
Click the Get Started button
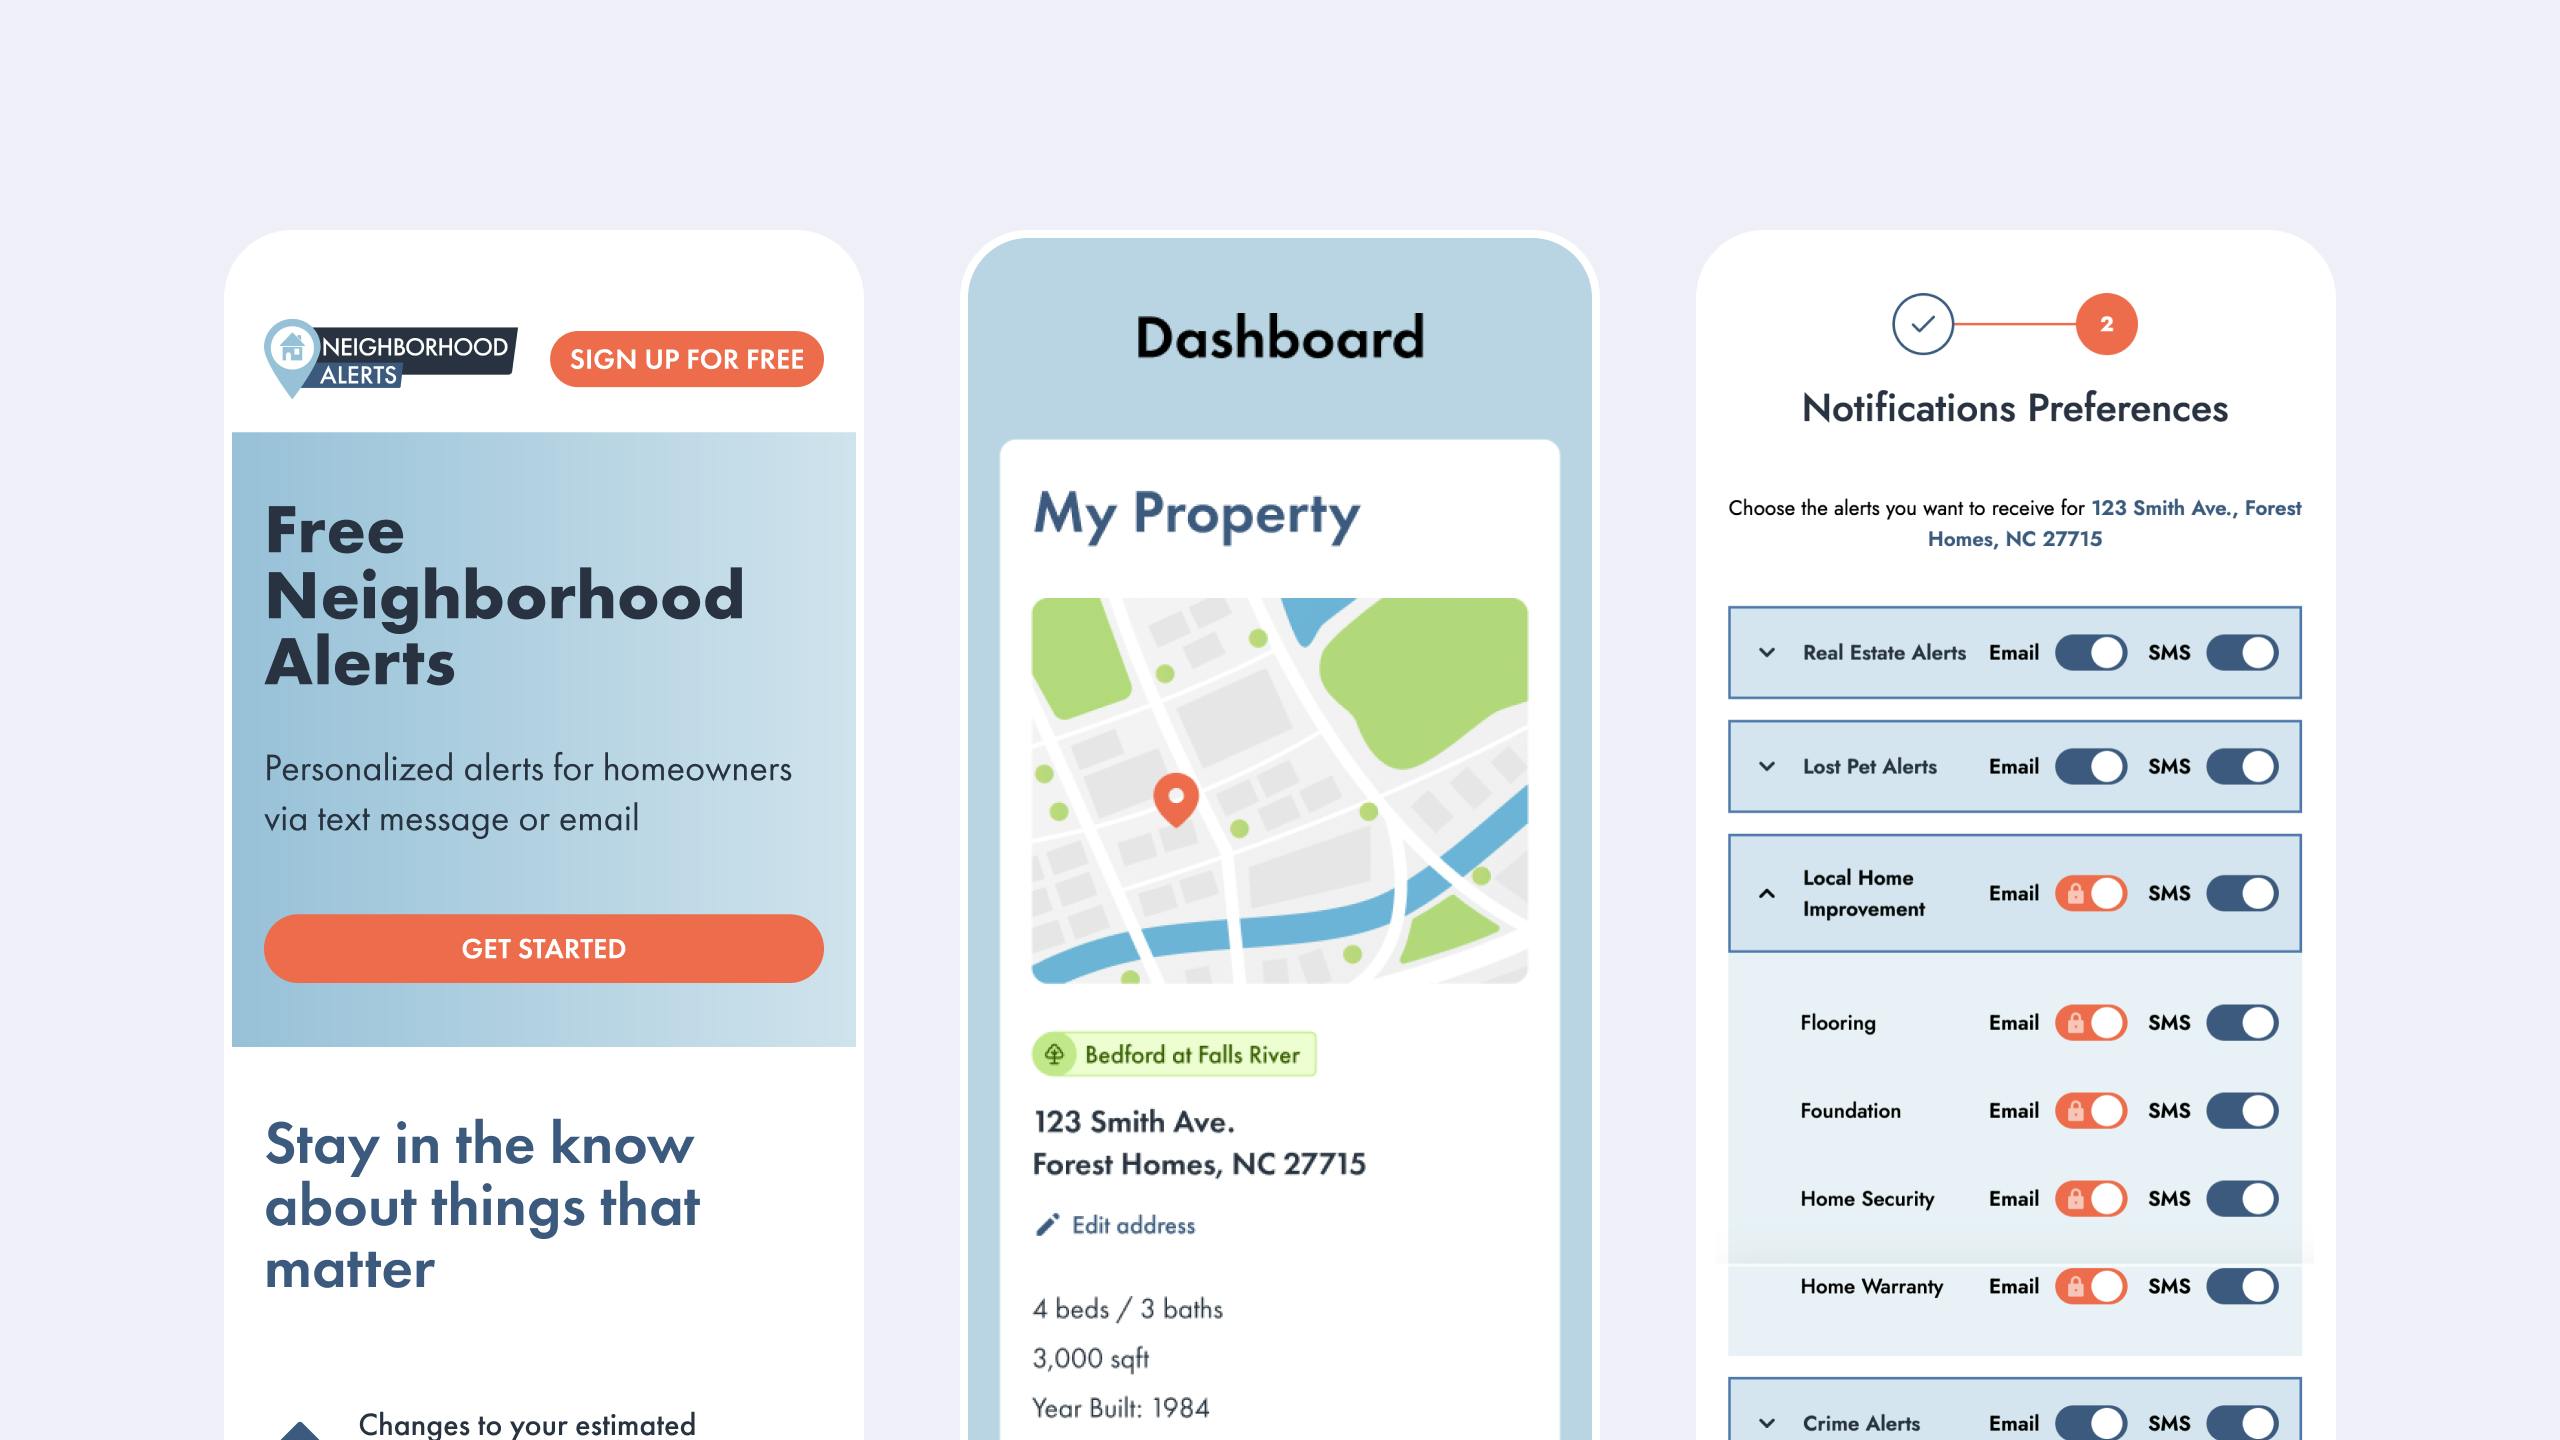pos(542,948)
